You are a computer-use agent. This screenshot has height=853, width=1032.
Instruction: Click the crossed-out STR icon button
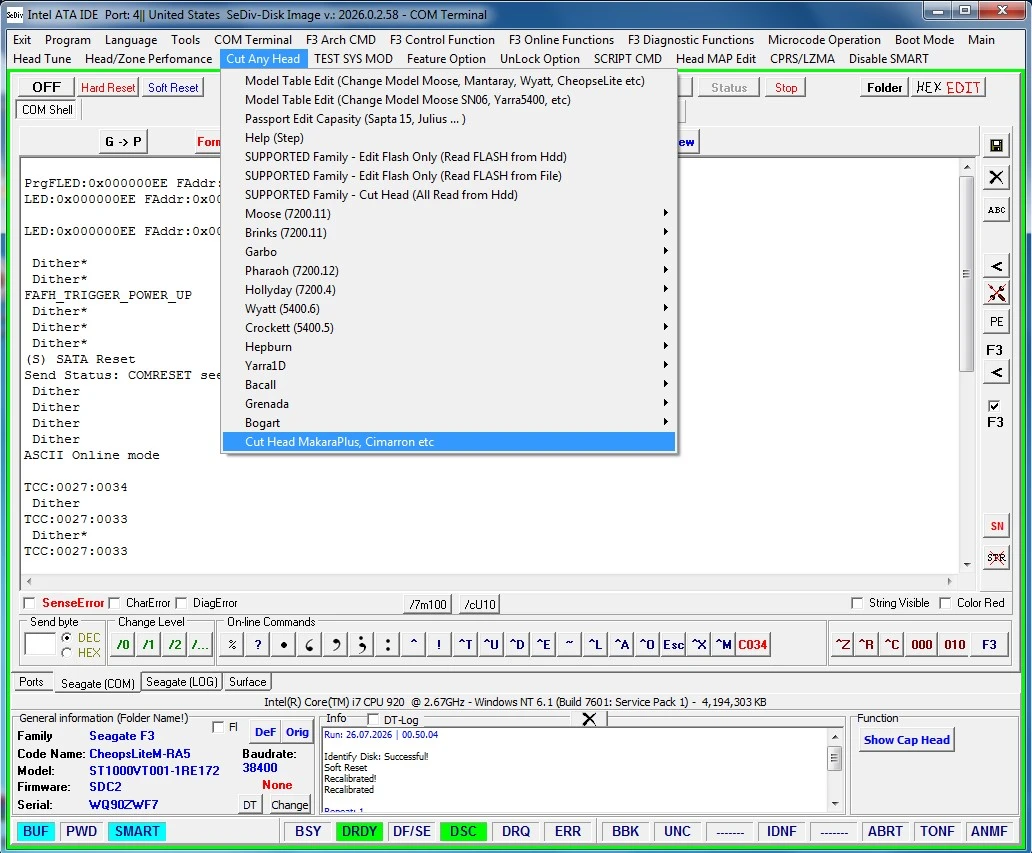tap(996, 558)
